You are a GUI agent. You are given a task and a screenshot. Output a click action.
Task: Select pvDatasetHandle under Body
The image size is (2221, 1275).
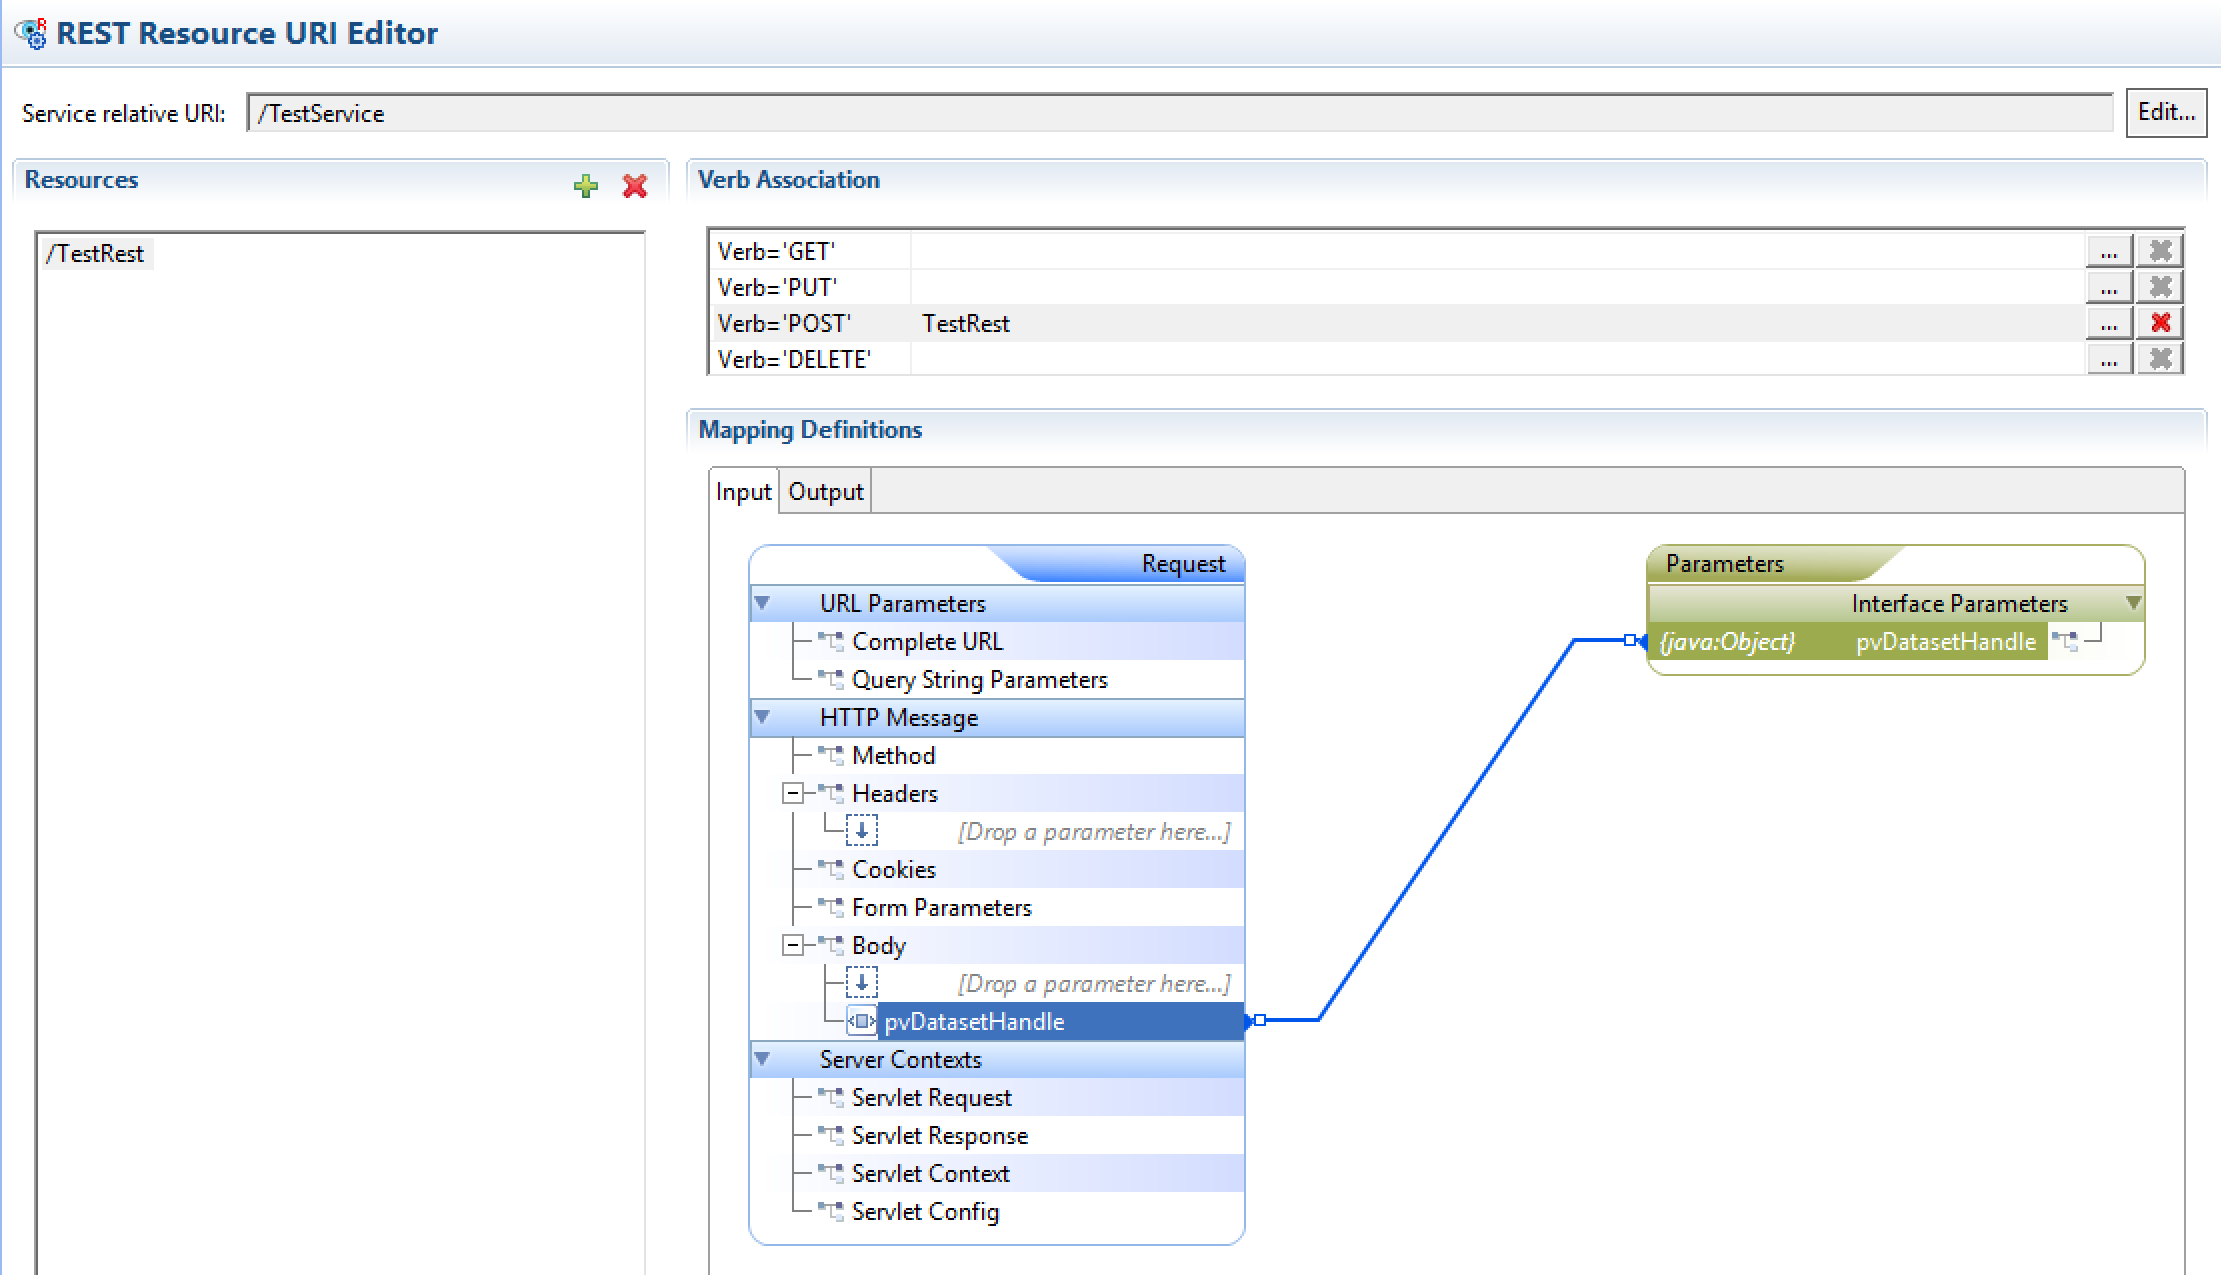point(1060,1021)
